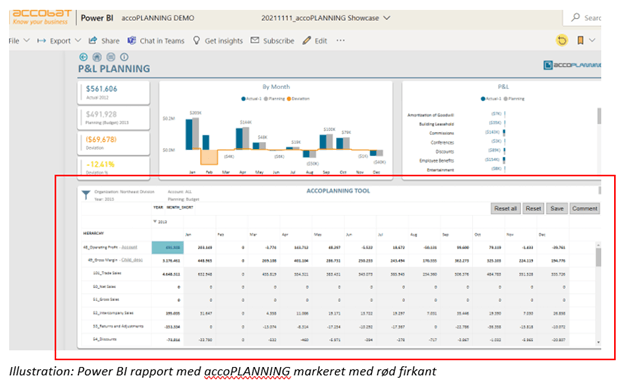The image size is (624, 383).
Task: Click the Dec month column header
Action: (542, 234)
